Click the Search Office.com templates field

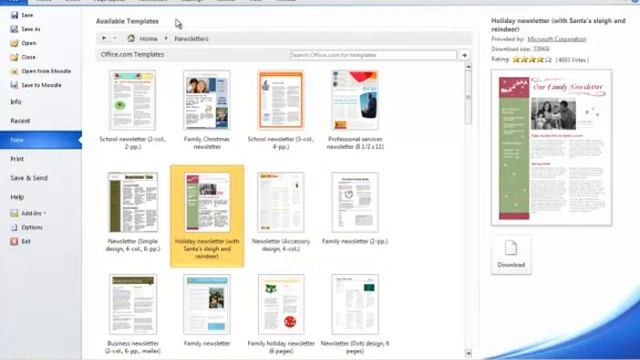click(x=373, y=55)
